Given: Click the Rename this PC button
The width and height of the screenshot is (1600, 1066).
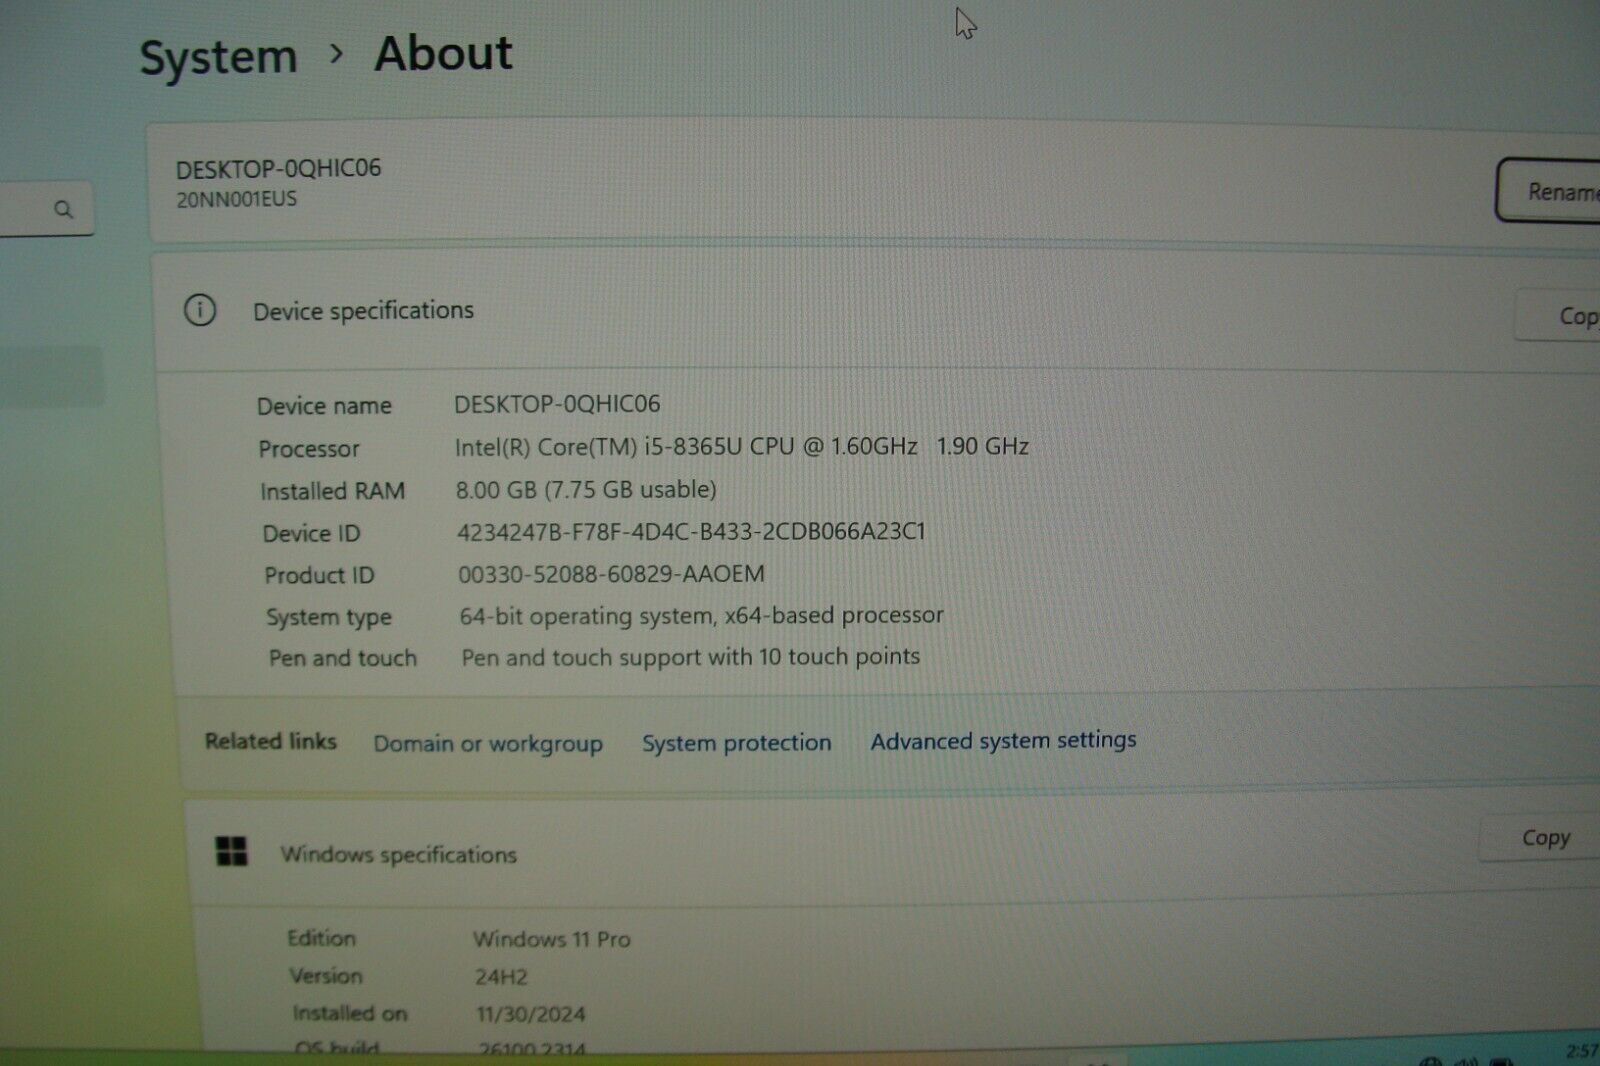Looking at the screenshot, I should 1548,191.
